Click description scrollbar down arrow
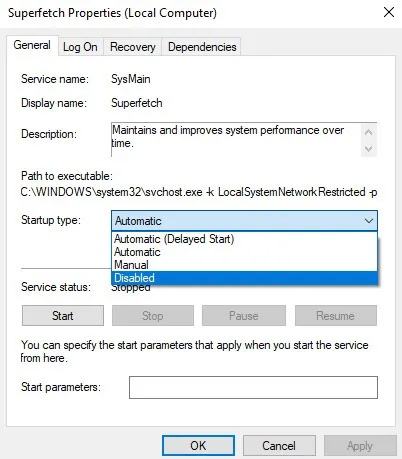The width and height of the screenshot is (402, 459). click(x=369, y=148)
